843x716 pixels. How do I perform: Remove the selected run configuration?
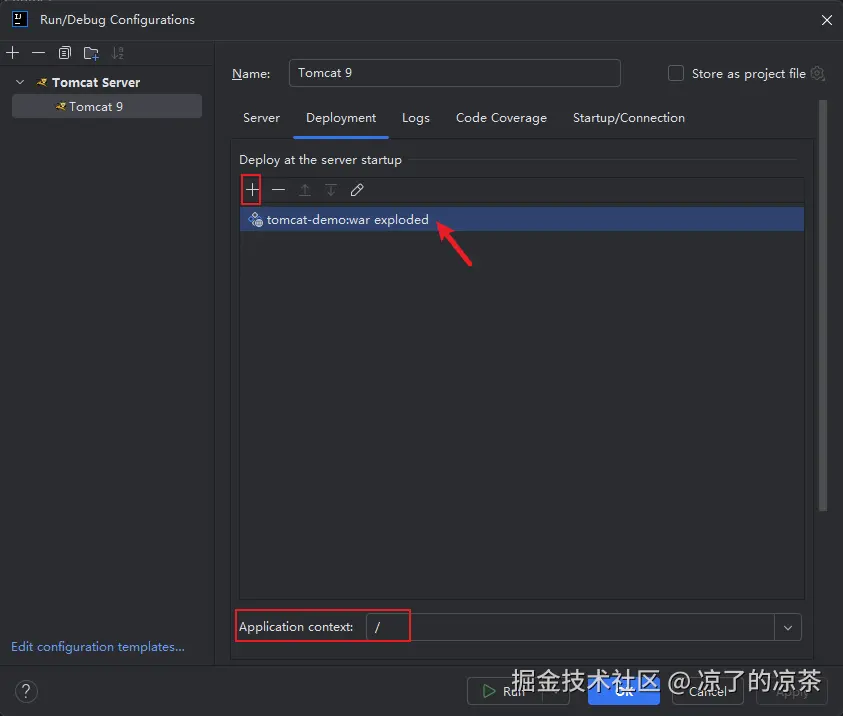tap(38, 53)
